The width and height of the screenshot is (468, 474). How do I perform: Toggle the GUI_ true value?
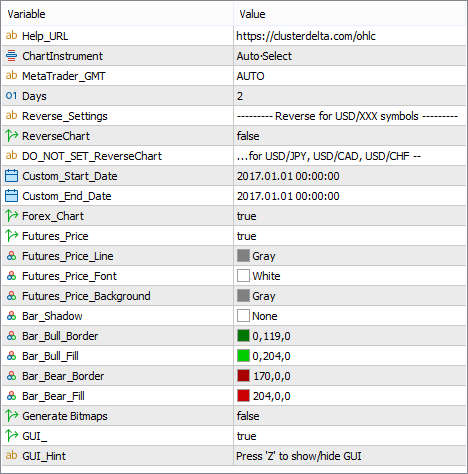[x=350, y=436]
